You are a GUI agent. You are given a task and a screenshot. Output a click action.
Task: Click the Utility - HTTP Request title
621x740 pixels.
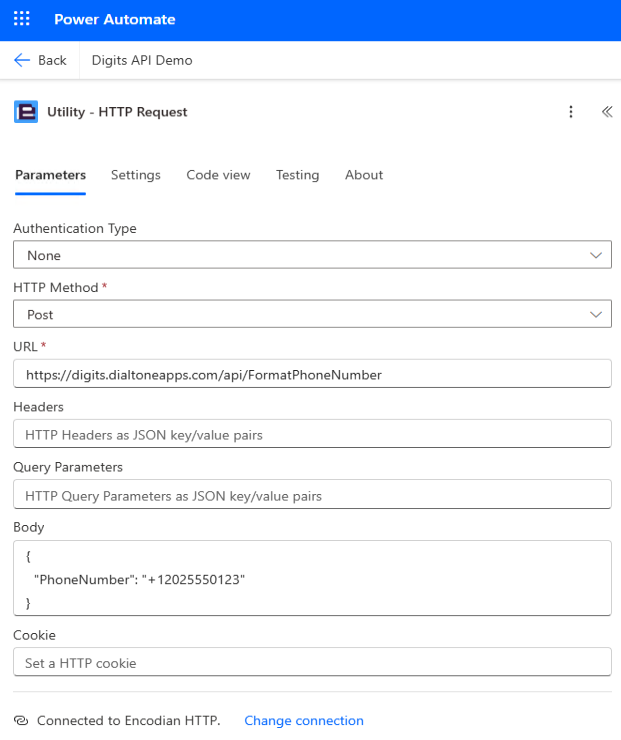coord(117,112)
